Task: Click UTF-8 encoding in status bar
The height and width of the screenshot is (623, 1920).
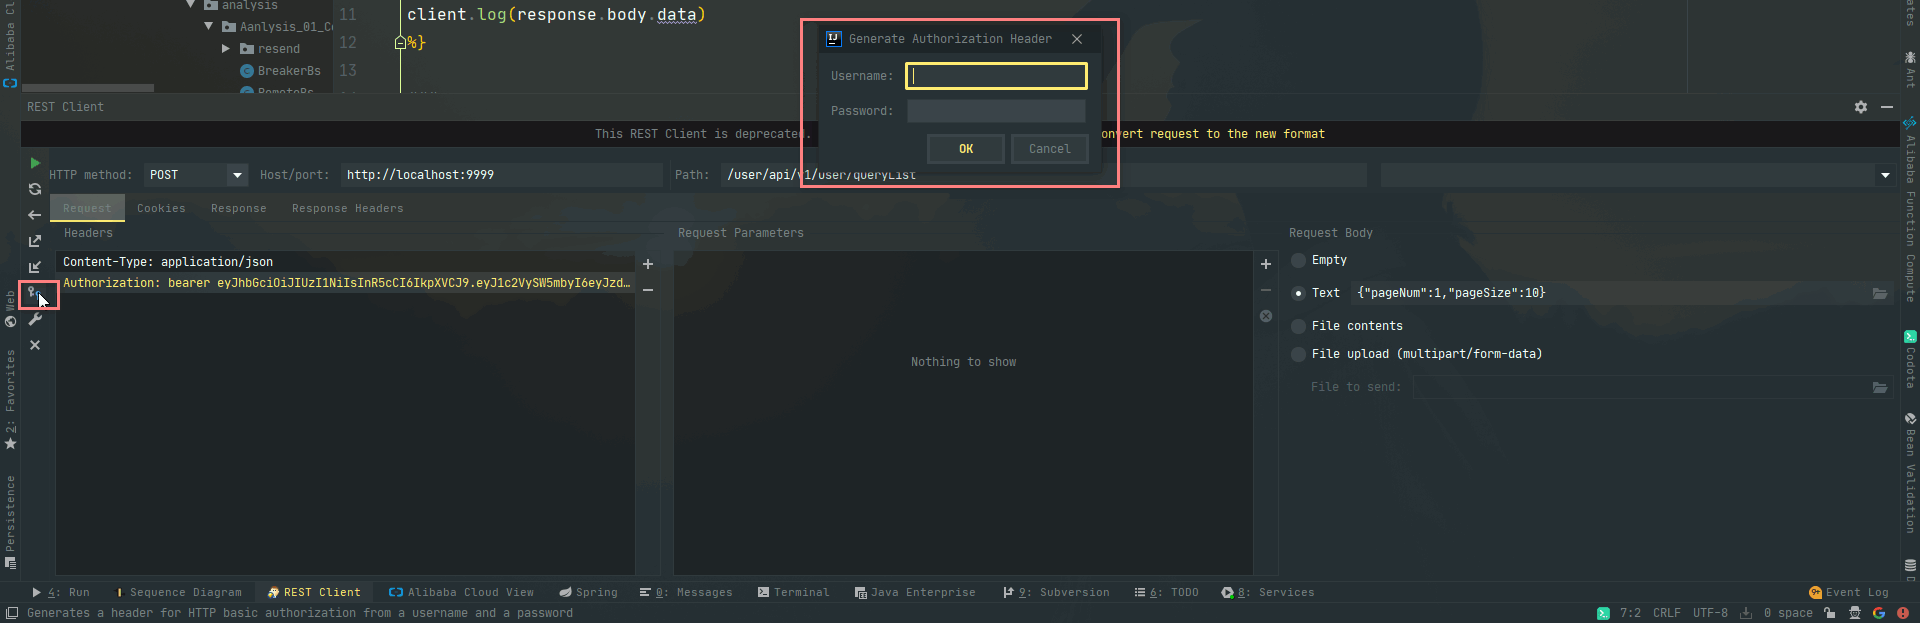Action: tap(1710, 613)
